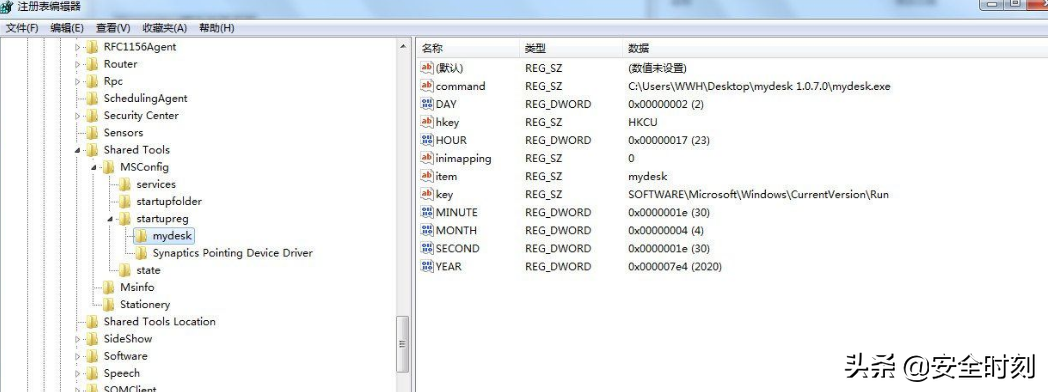Open the 文件(F) menu
Image resolution: width=1048 pixels, height=392 pixels.
coord(22,28)
